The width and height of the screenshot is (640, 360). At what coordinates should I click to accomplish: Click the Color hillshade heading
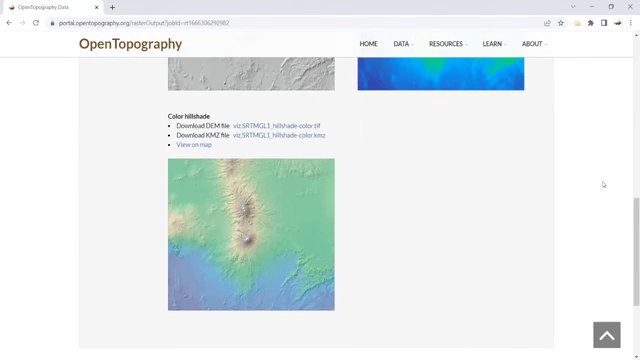click(189, 116)
